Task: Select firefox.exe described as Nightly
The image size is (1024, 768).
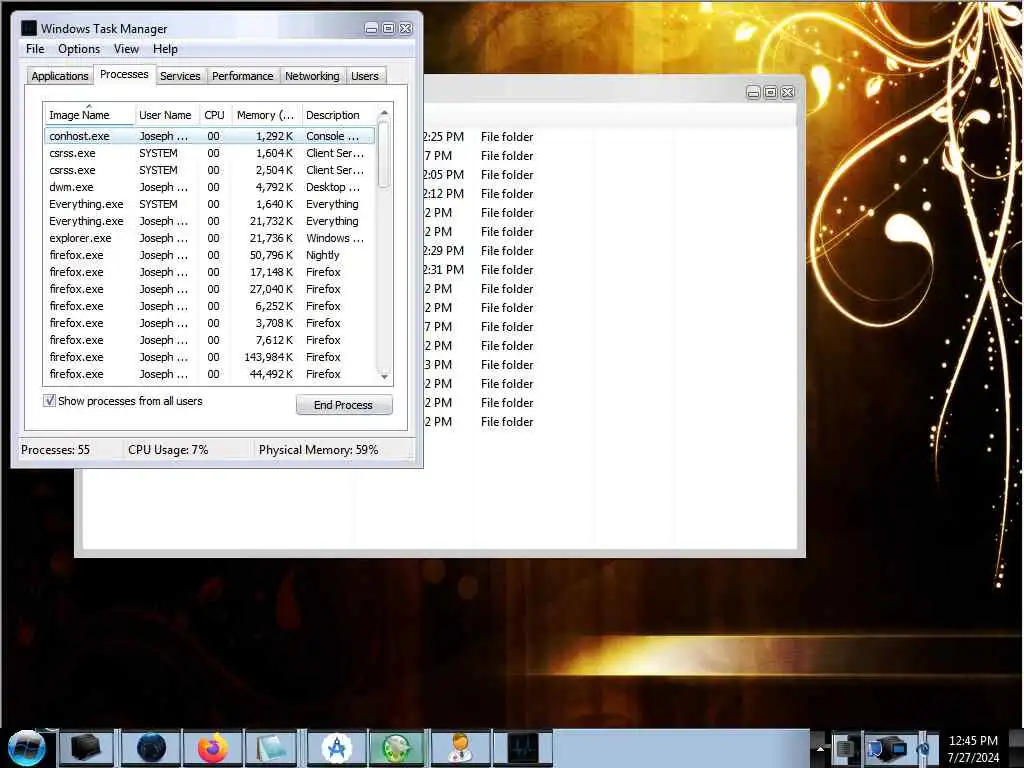Action: tap(210, 255)
